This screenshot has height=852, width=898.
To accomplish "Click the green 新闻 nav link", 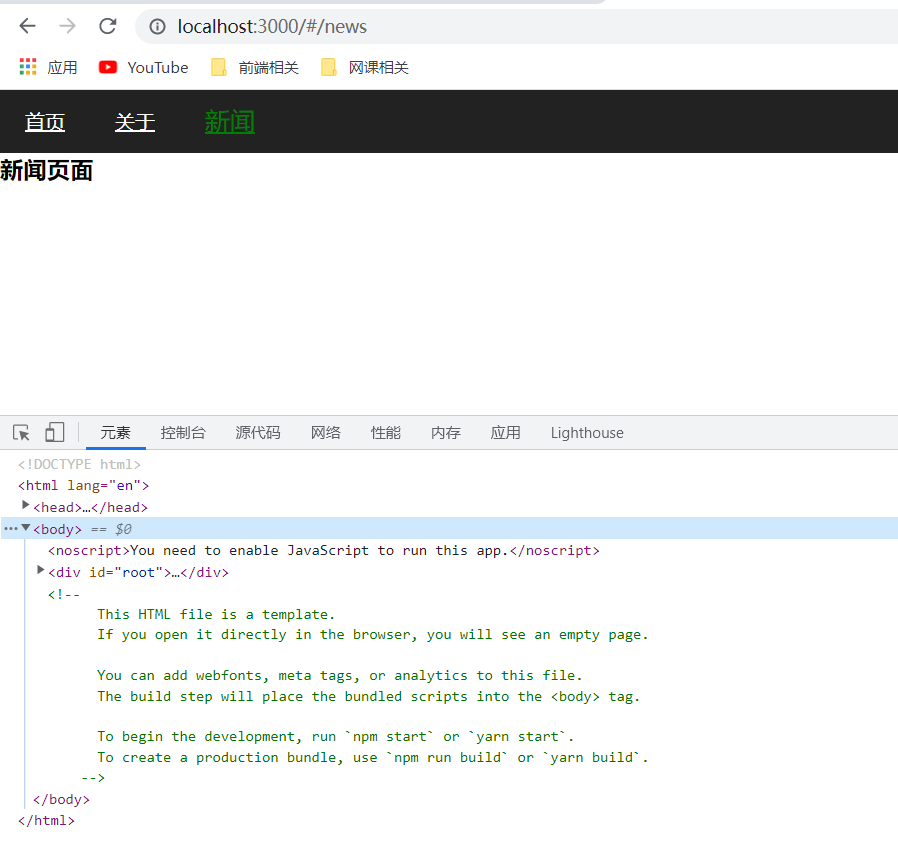I will tap(230, 122).
